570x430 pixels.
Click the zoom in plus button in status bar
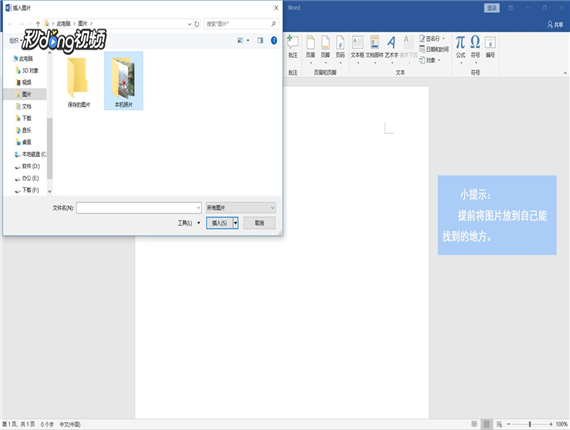551,424
